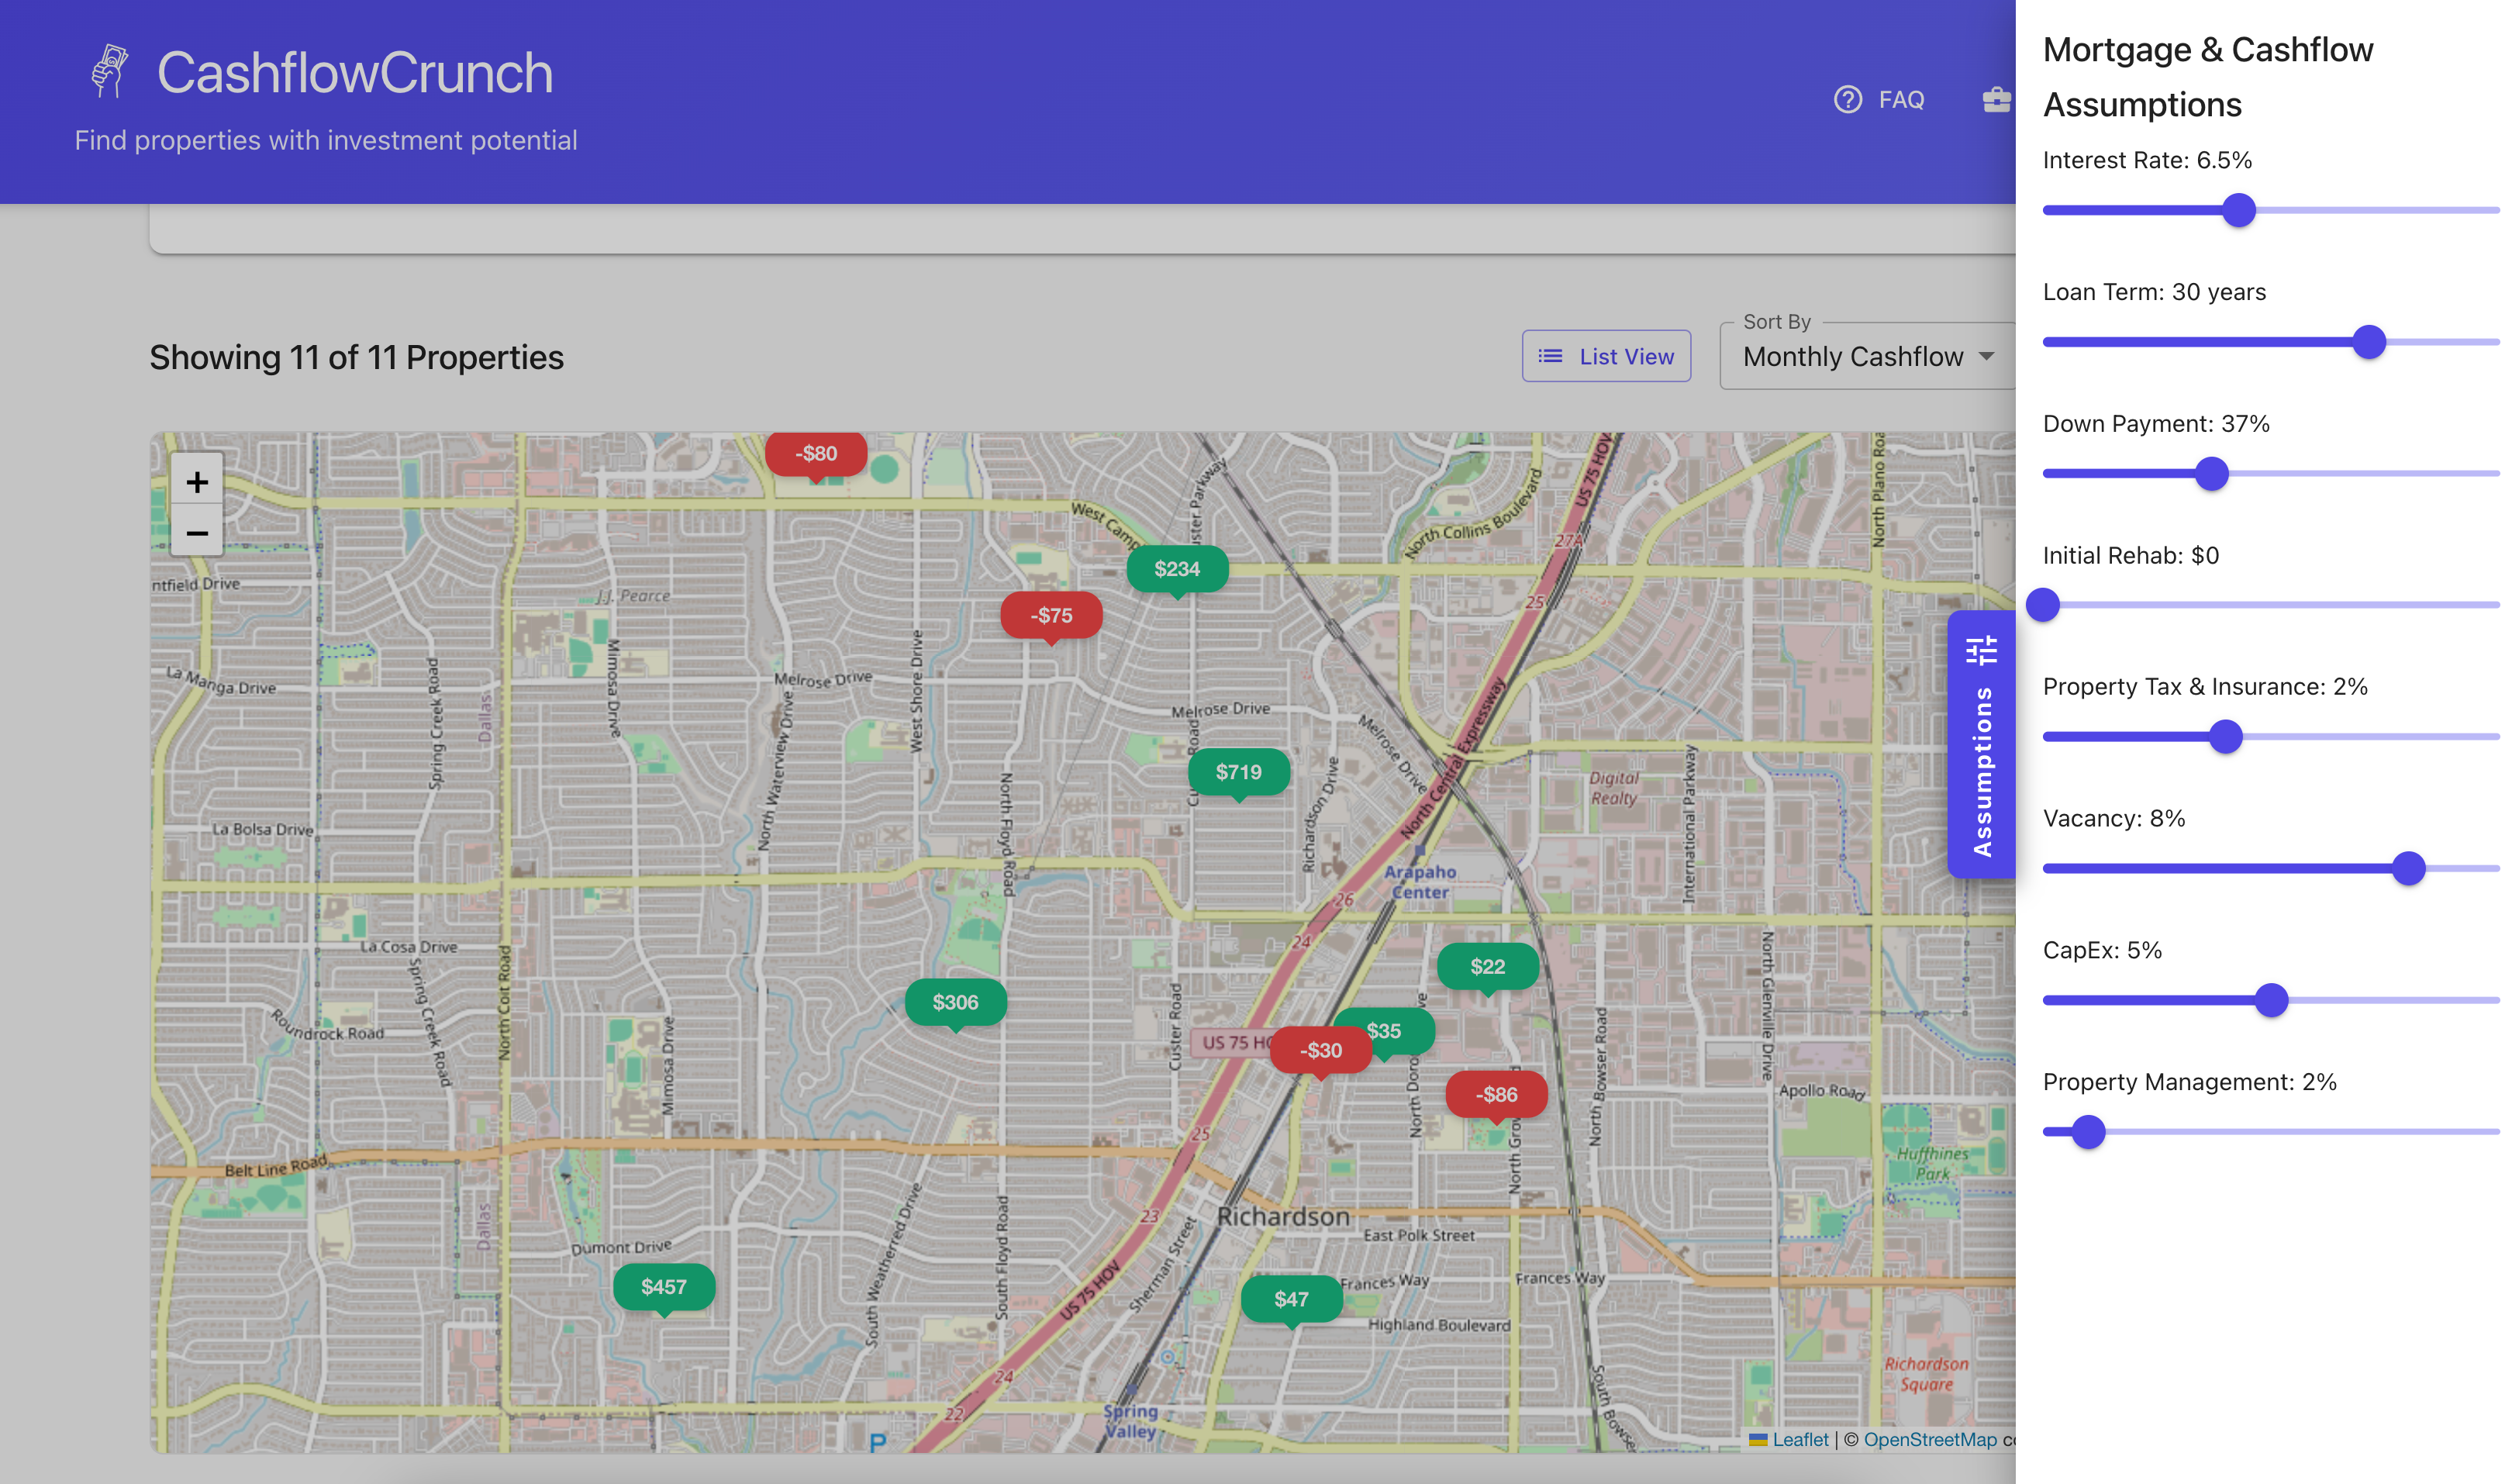The height and width of the screenshot is (1484, 2512).
Task: Click the Interest Rate slider handle
Action: [x=2238, y=211]
